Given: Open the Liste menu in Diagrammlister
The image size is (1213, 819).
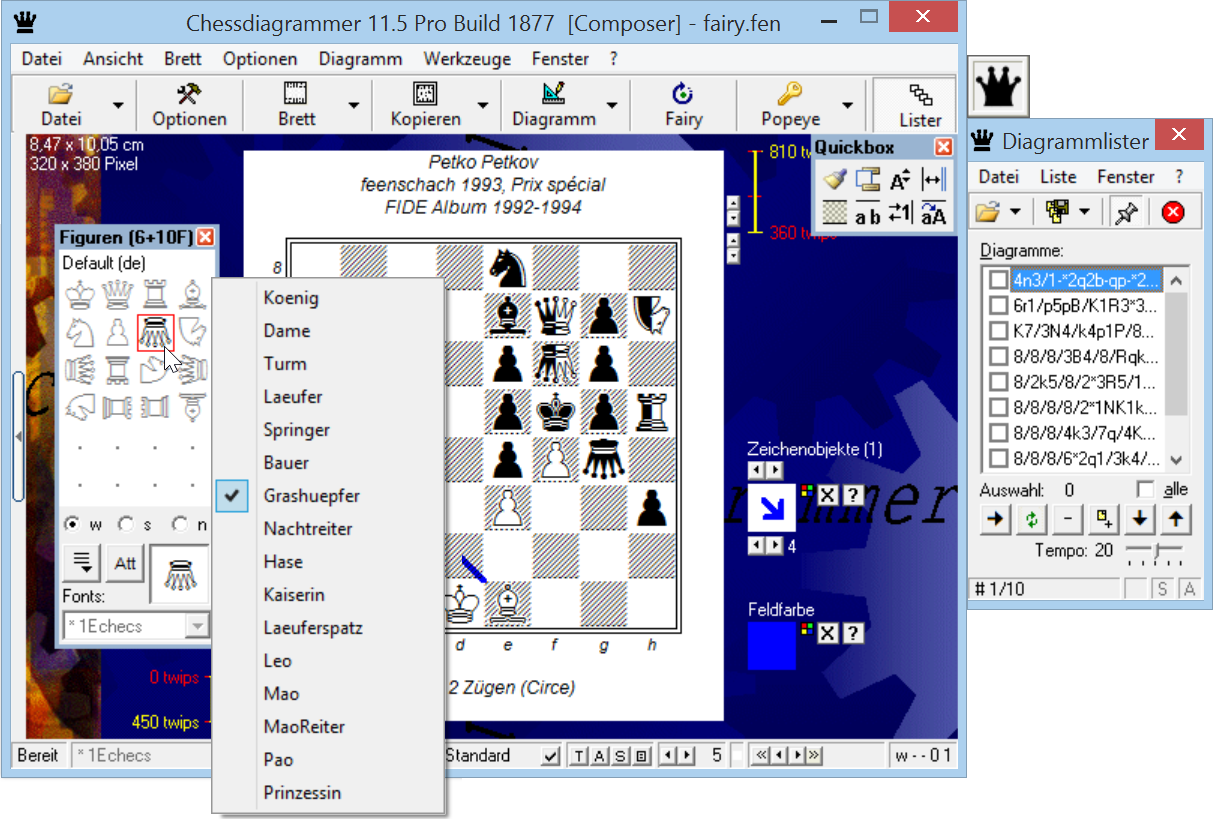Looking at the screenshot, I should tap(1058, 177).
